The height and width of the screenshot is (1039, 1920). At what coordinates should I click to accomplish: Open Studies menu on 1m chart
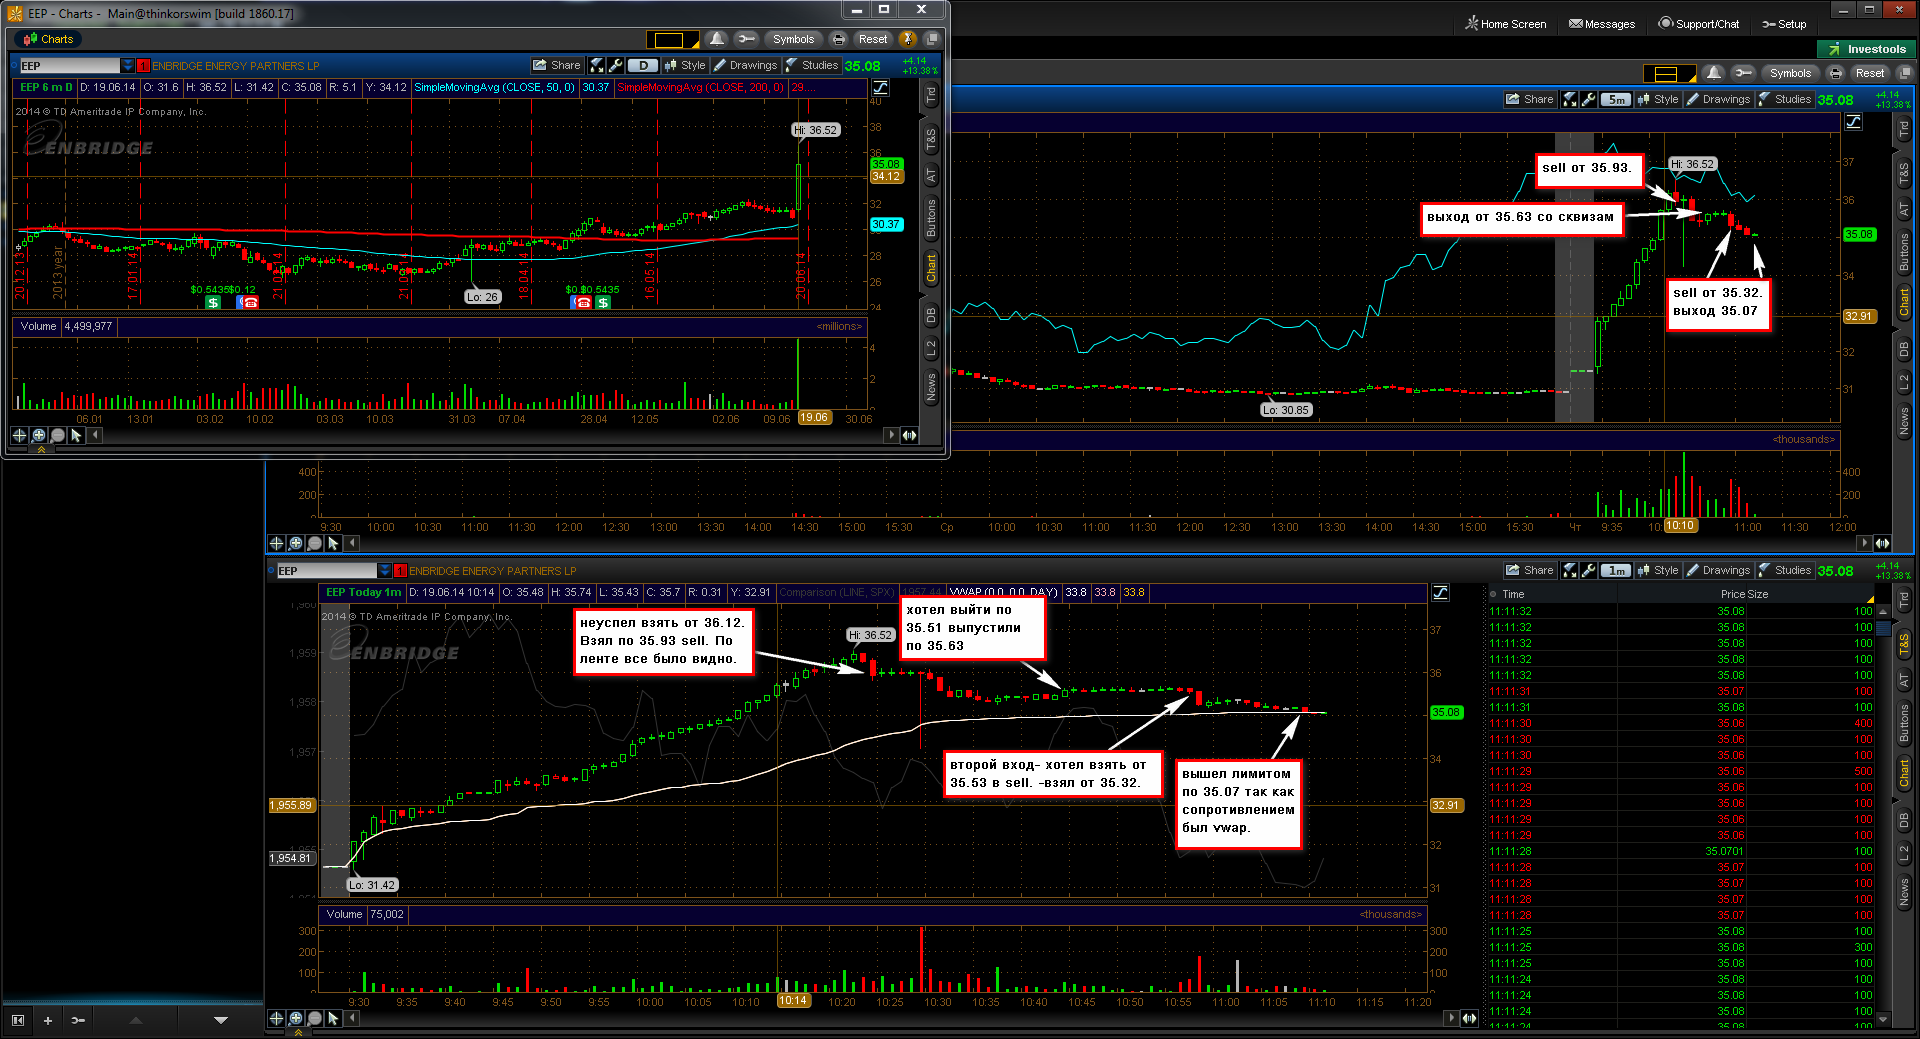click(1785, 570)
